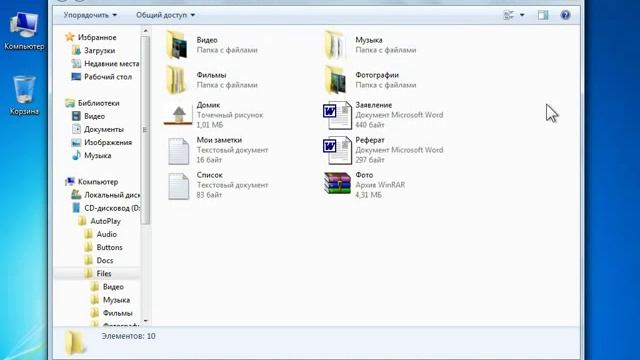This screenshot has height=360, width=640.
Task: Select the Заявление Word document icon
Action: pos(337,115)
